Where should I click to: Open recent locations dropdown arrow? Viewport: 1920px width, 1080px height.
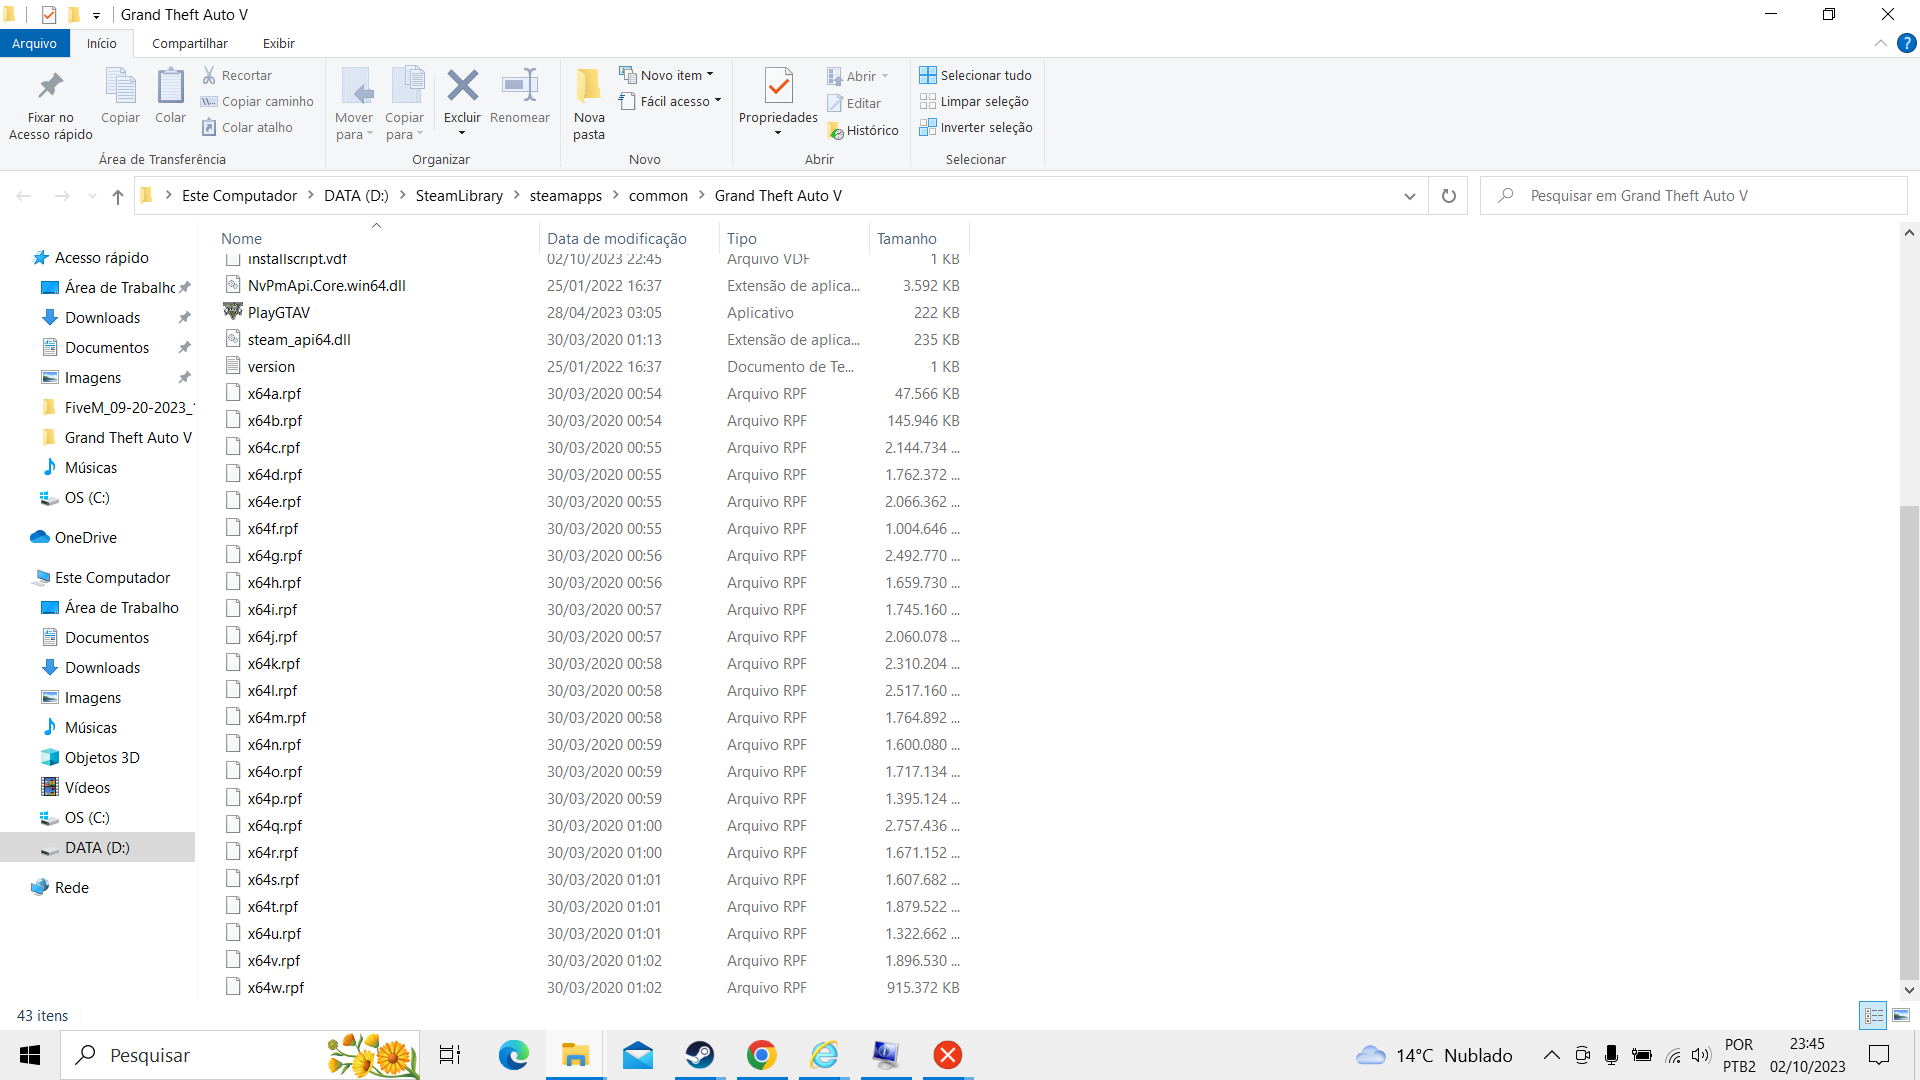[91, 196]
